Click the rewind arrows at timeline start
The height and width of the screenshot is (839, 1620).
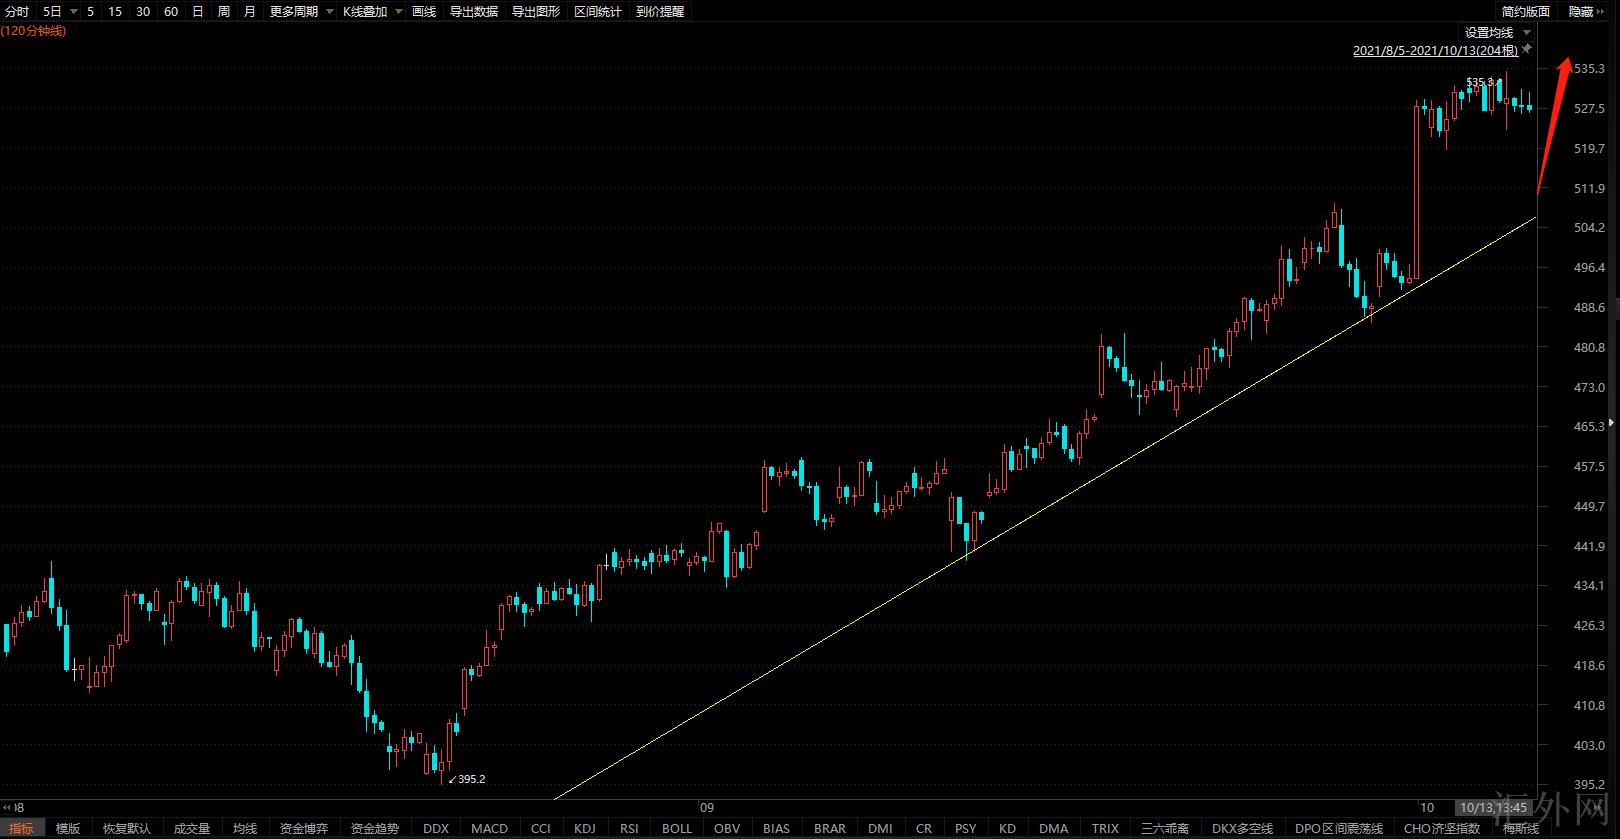[7, 807]
